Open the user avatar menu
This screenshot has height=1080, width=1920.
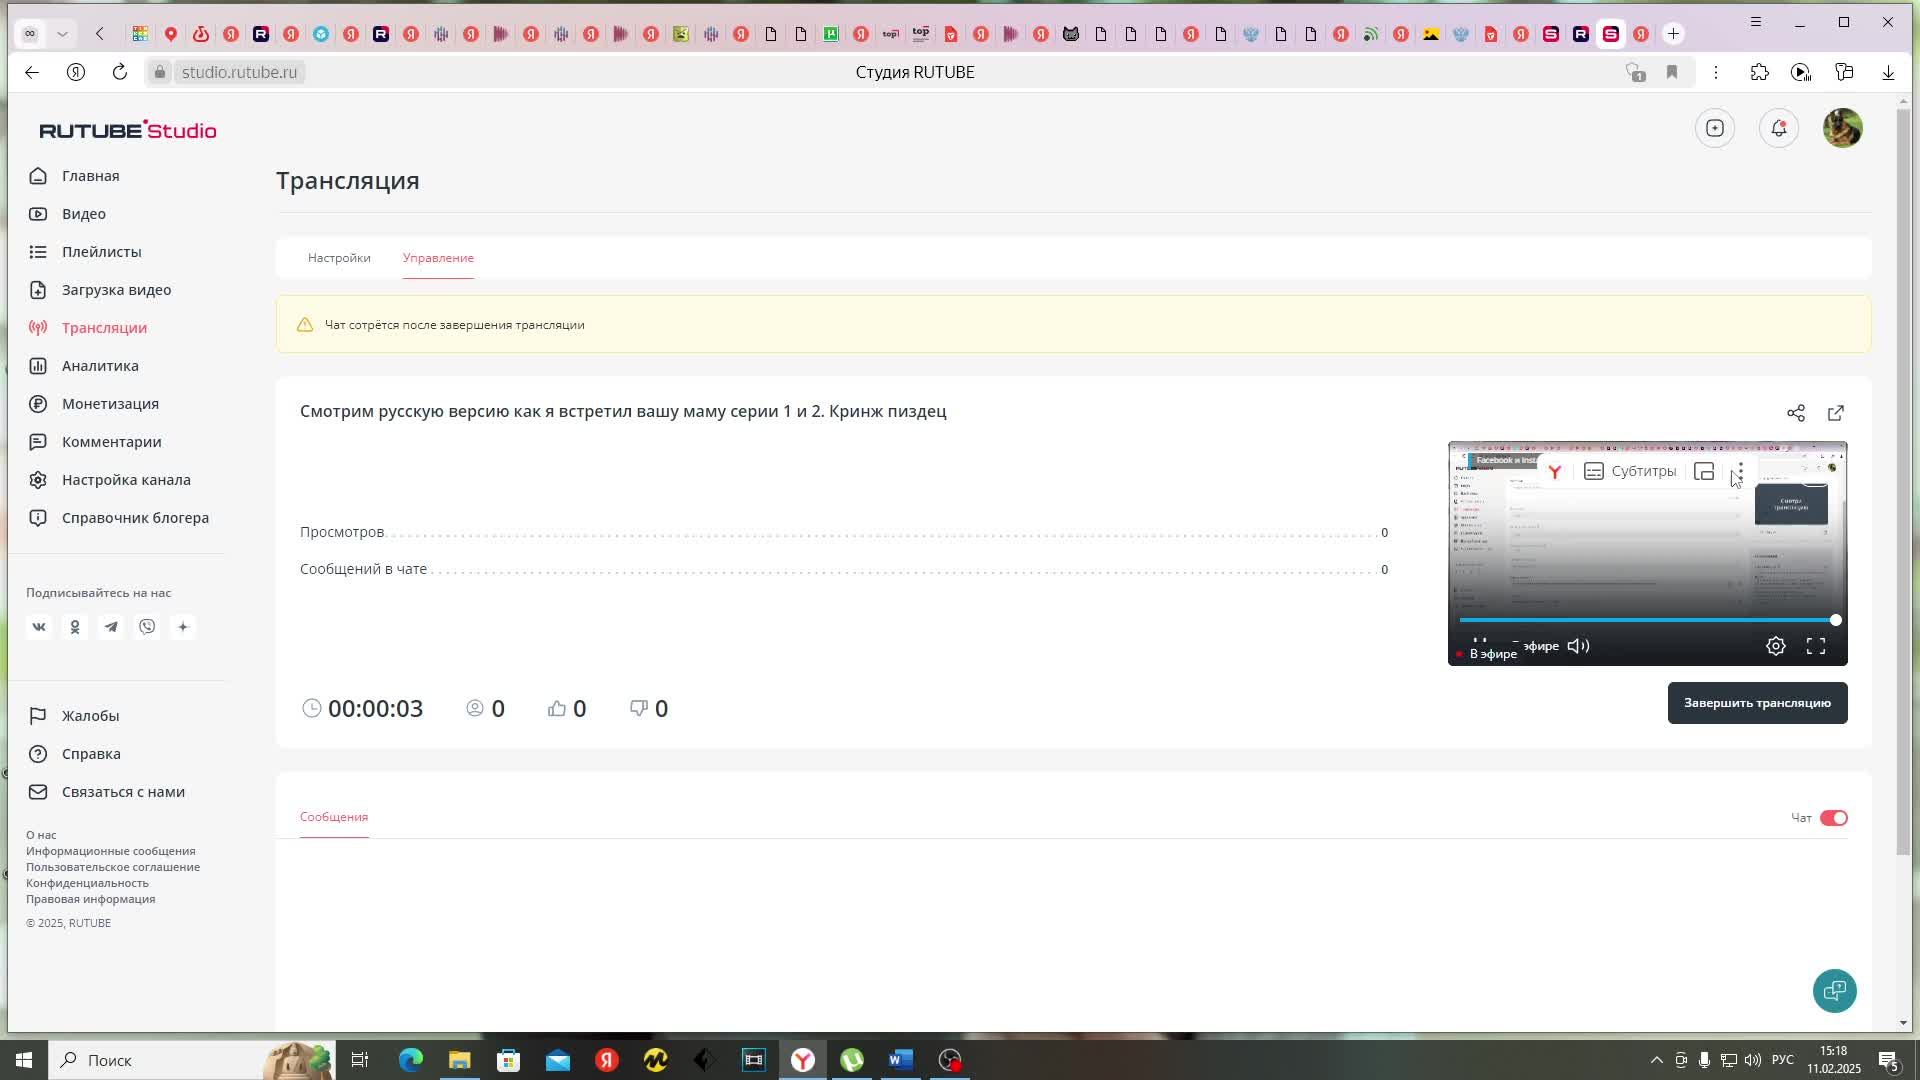pos(1842,128)
